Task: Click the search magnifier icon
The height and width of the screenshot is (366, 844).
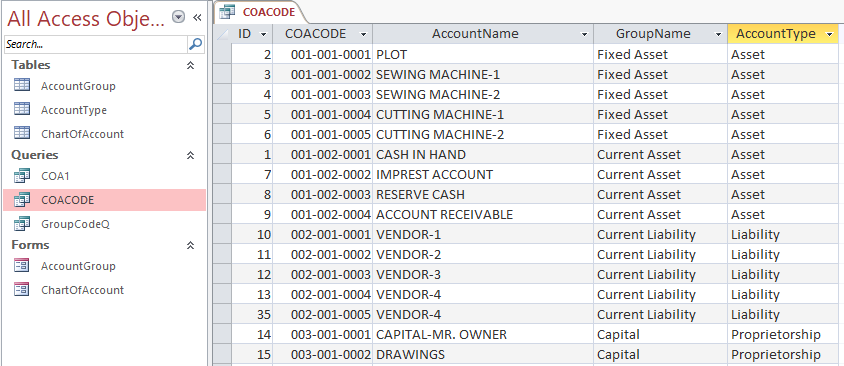Action: (x=195, y=44)
